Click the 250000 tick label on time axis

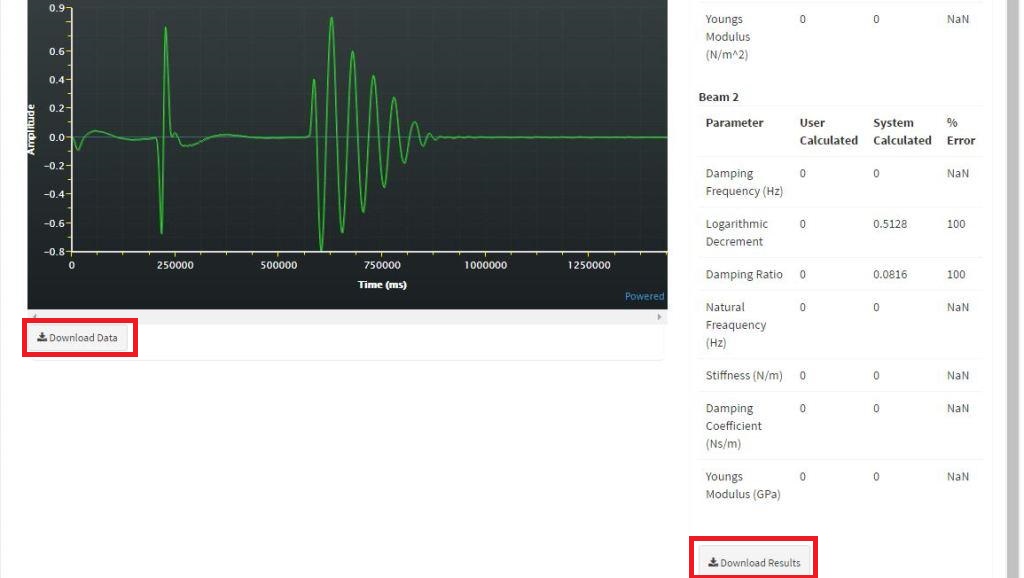pyautogui.click(x=175, y=265)
